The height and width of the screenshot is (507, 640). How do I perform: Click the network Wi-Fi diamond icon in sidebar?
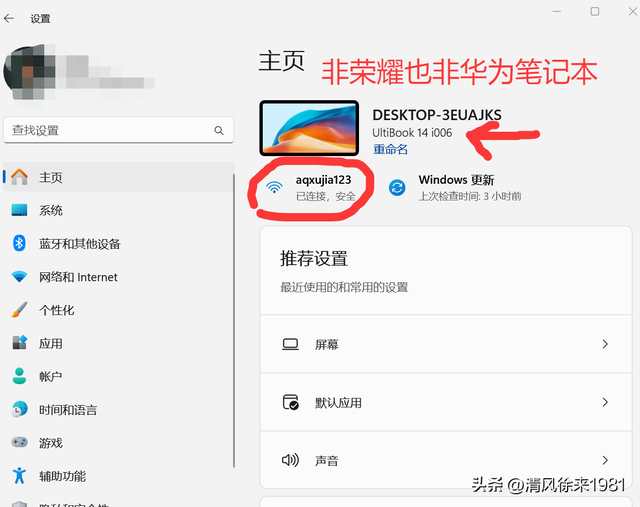pyautogui.click(x=19, y=277)
